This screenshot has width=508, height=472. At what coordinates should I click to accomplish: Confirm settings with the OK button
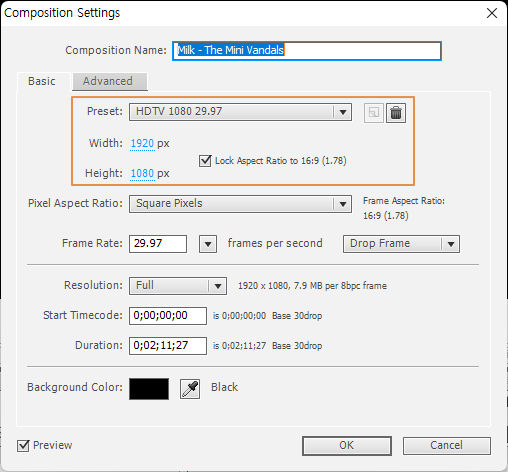[x=347, y=446]
